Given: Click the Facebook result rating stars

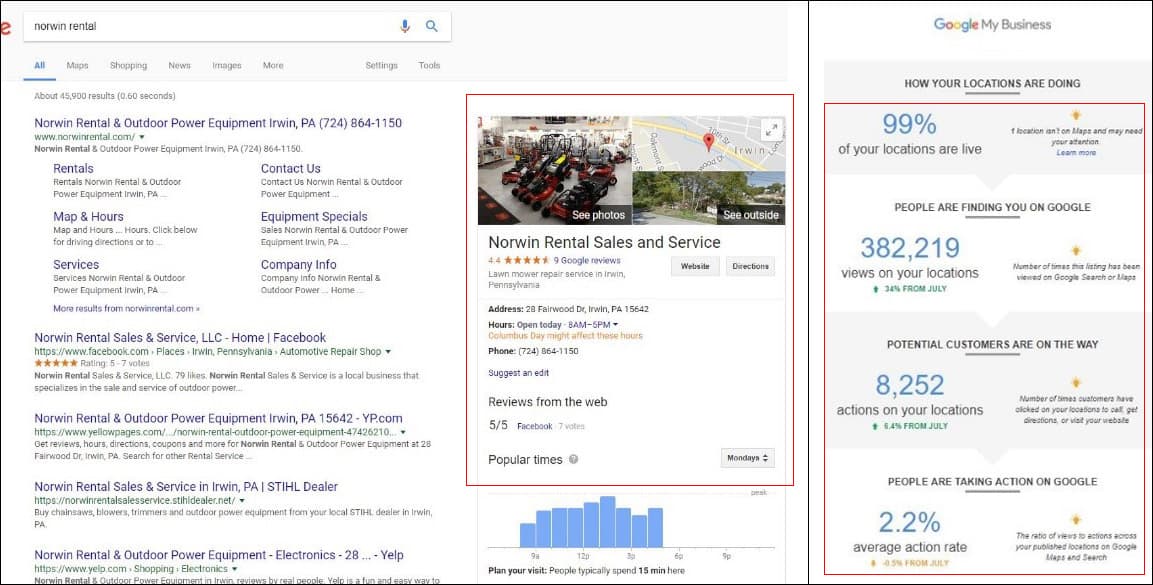Looking at the screenshot, I should pos(56,363).
